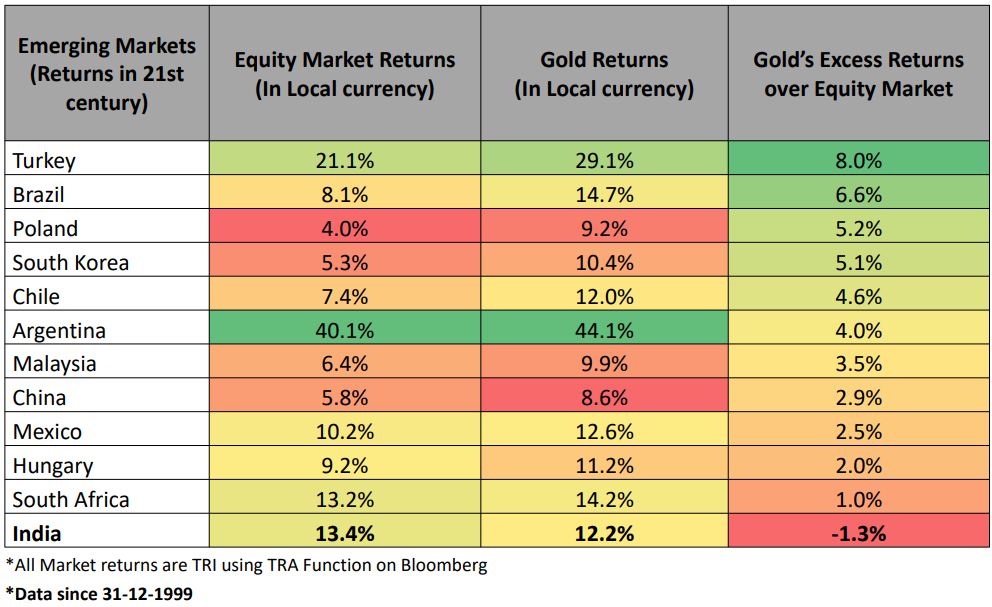This screenshot has height=607, width=992.
Task: Select Gold's Excess Returns header cell
Action: pyautogui.click(x=858, y=74)
